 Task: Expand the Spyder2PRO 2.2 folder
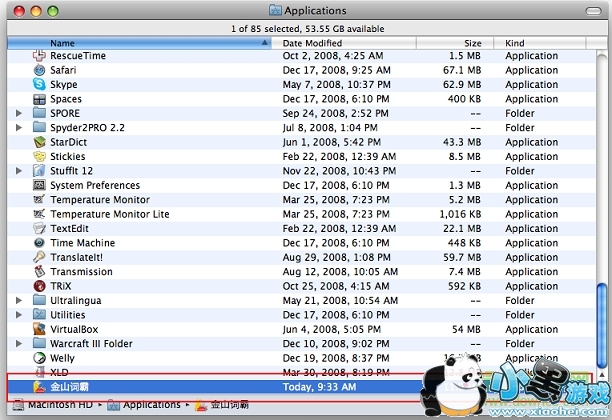pyautogui.click(x=19, y=128)
